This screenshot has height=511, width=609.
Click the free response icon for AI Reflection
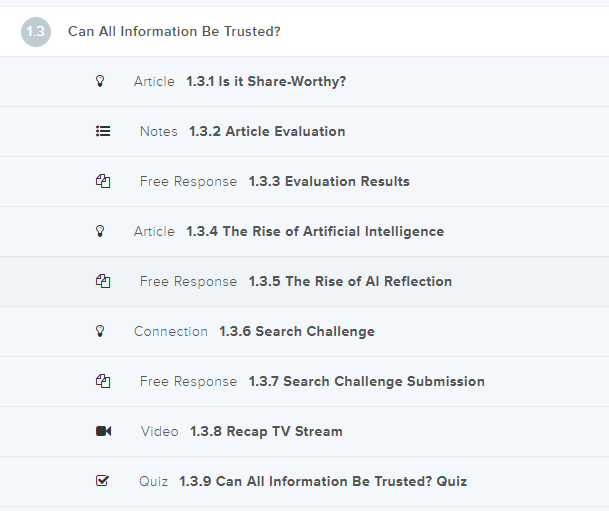[x=102, y=281]
